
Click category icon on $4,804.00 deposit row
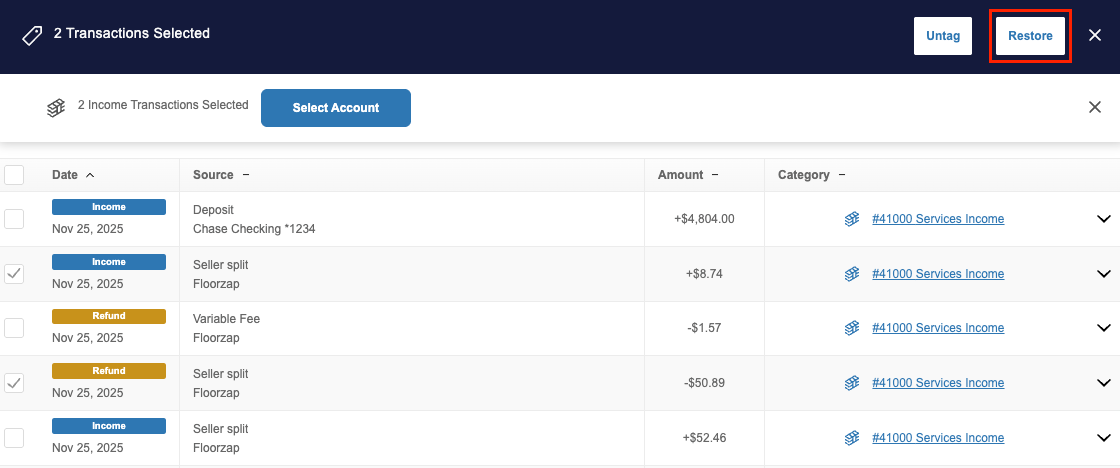pyautogui.click(x=852, y=219)
